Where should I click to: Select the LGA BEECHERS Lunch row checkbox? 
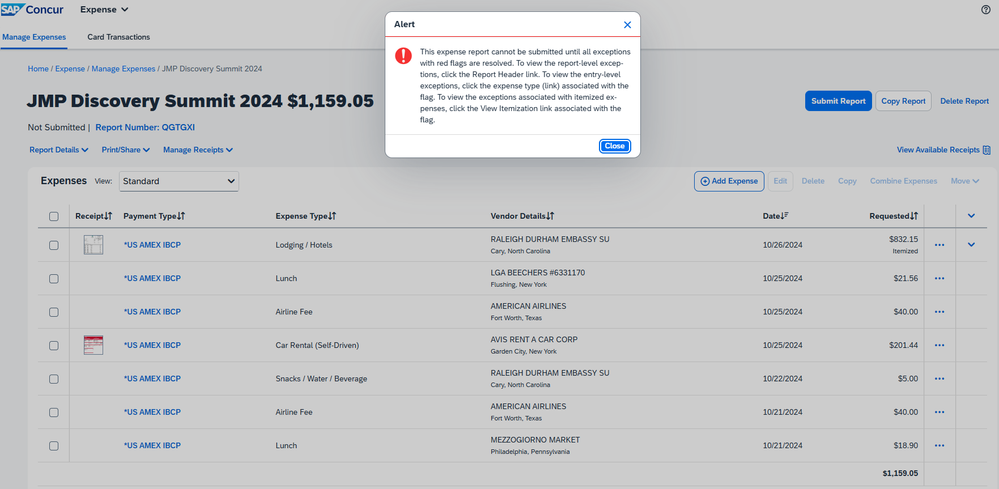coord(54,278)
